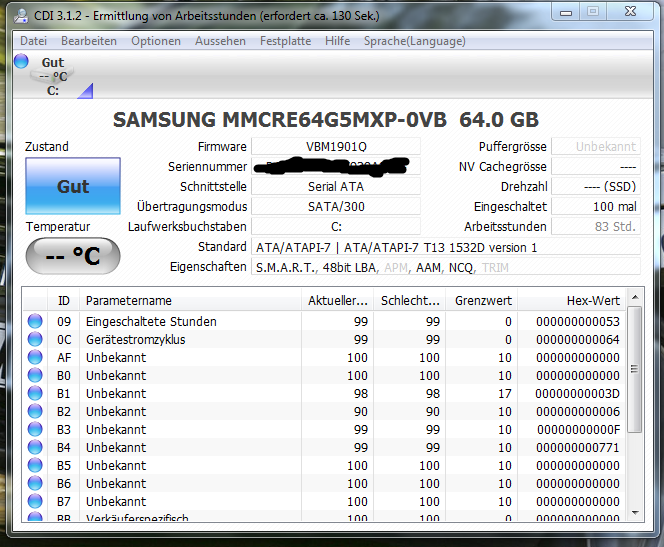Click the CDI application icon in title bar

tap(21, 16)
